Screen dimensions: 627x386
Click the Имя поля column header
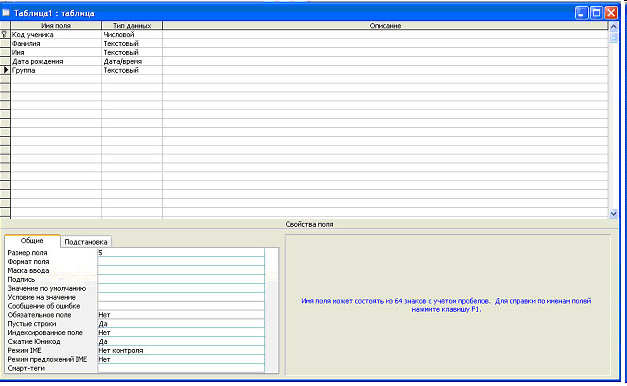coord(56,25)
